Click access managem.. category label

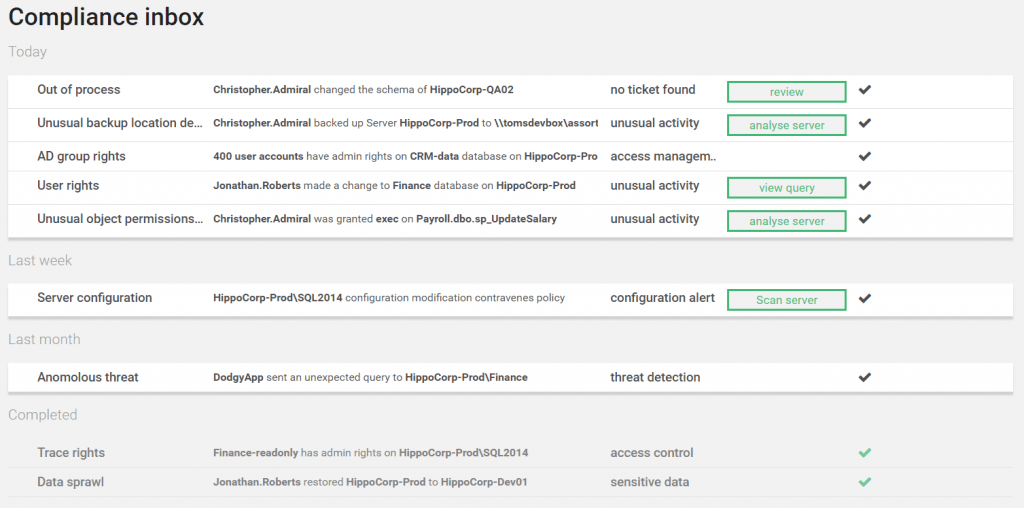click(663, 156)
